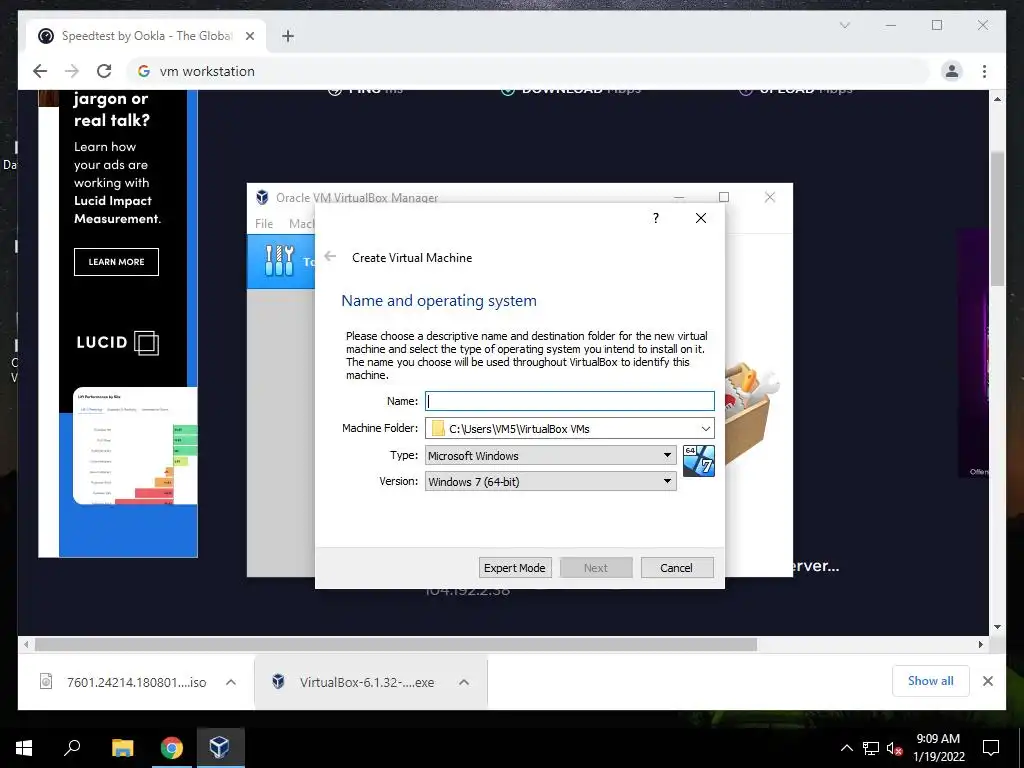Screen dimensions: 1024x768
Task: Select the Speedtest by Ookla tab
Action: click(x=147, y=36)
